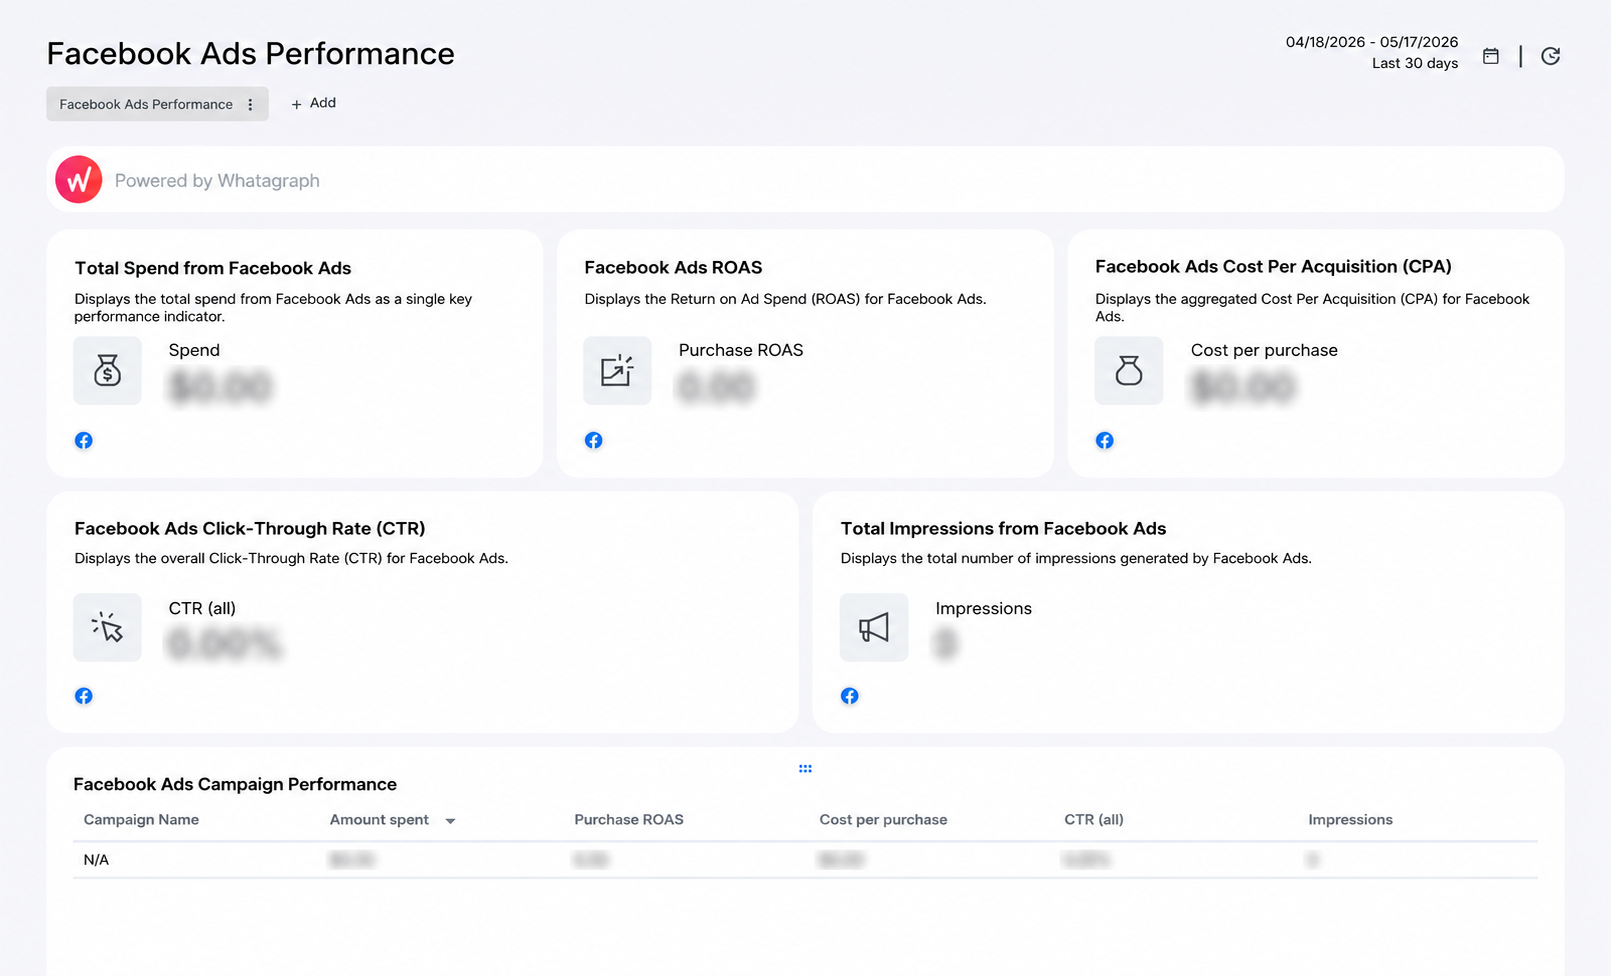Click the Purchase ROAS metric label in card
1611x976 pixels.
point(741,350)
